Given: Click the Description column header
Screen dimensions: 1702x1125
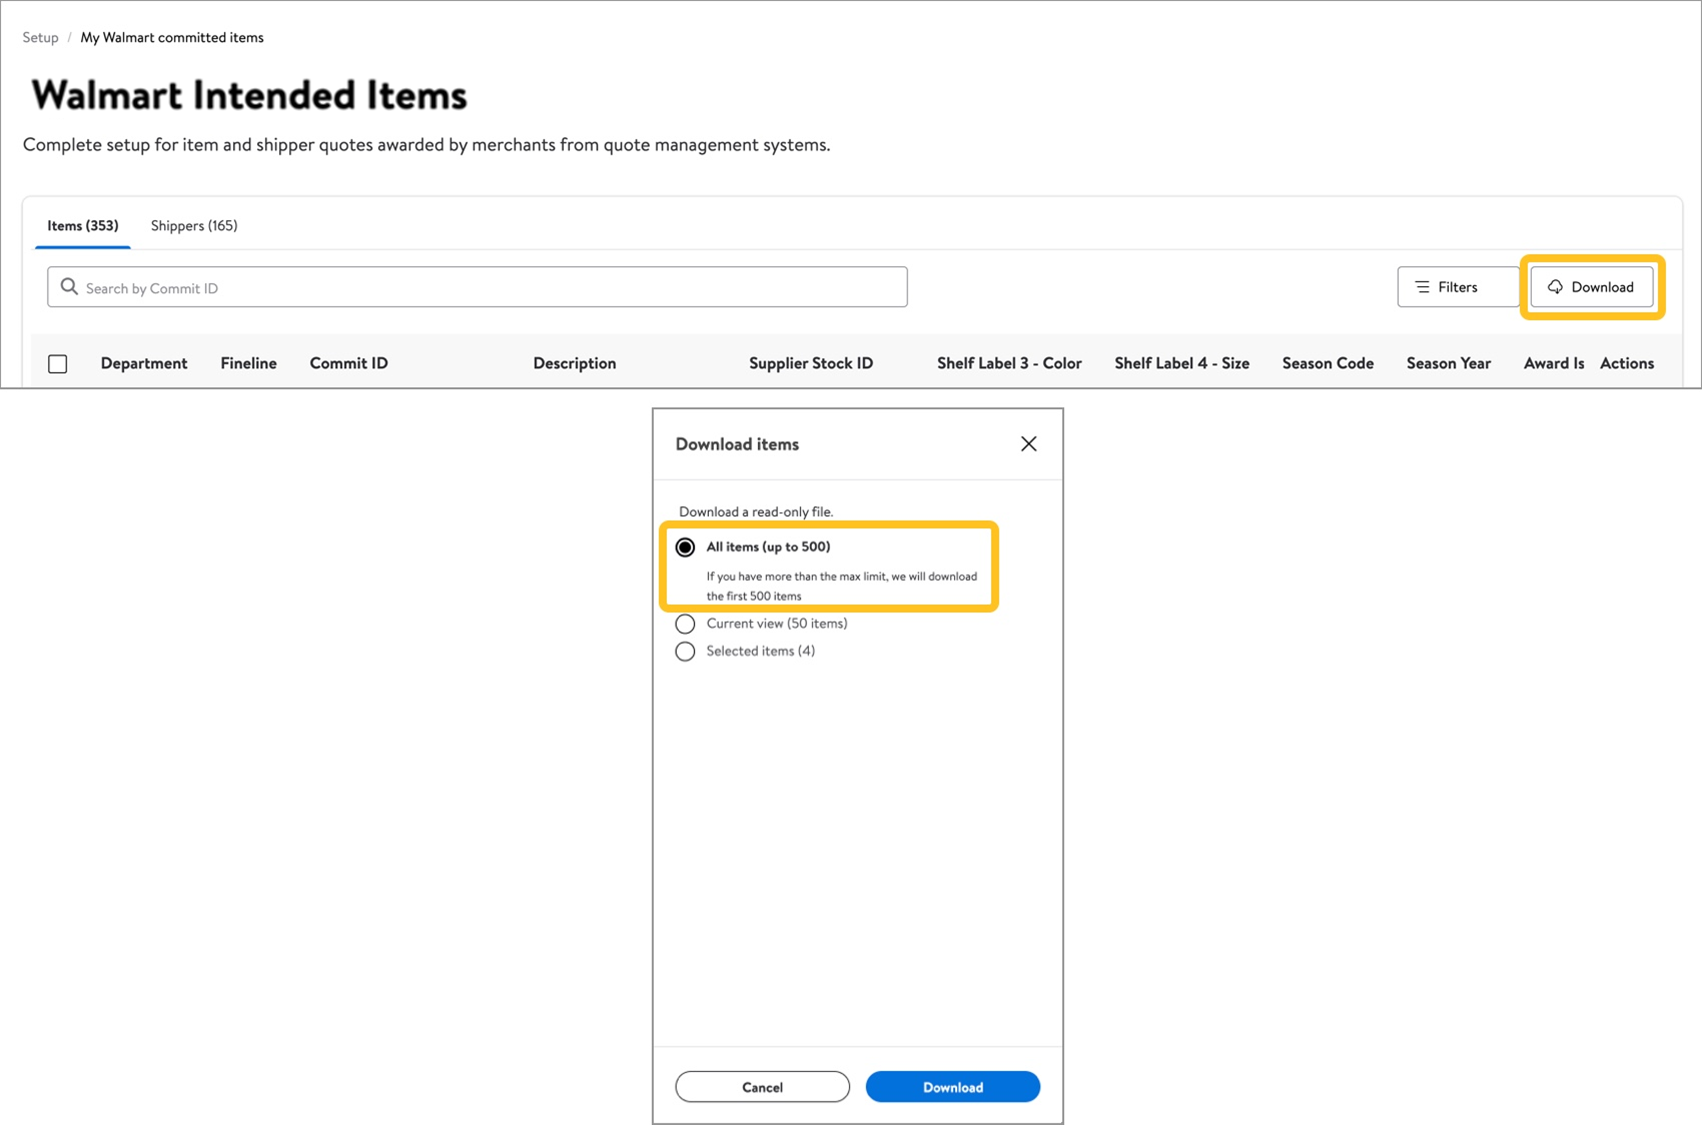Looking at the screenshot, I should pyautogui.click(x=575, y=363).
